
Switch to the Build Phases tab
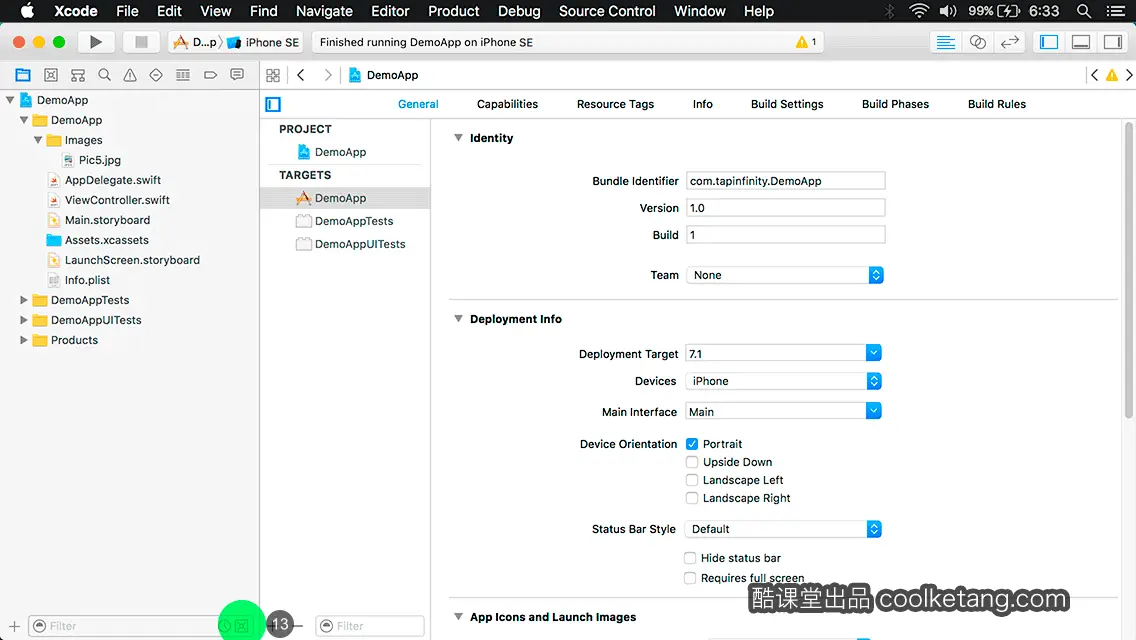click(x=895, y=104)
